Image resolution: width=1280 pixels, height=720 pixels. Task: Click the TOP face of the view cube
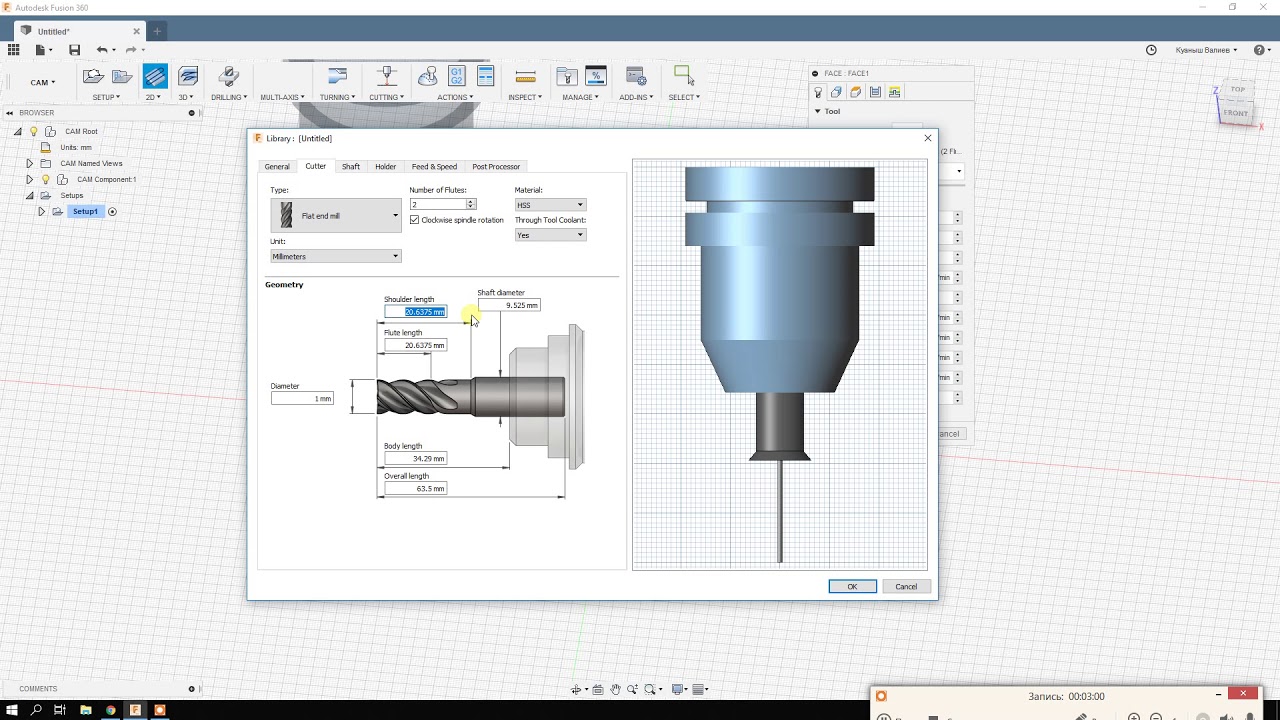pyautogui.click(x=1238, y=90)
